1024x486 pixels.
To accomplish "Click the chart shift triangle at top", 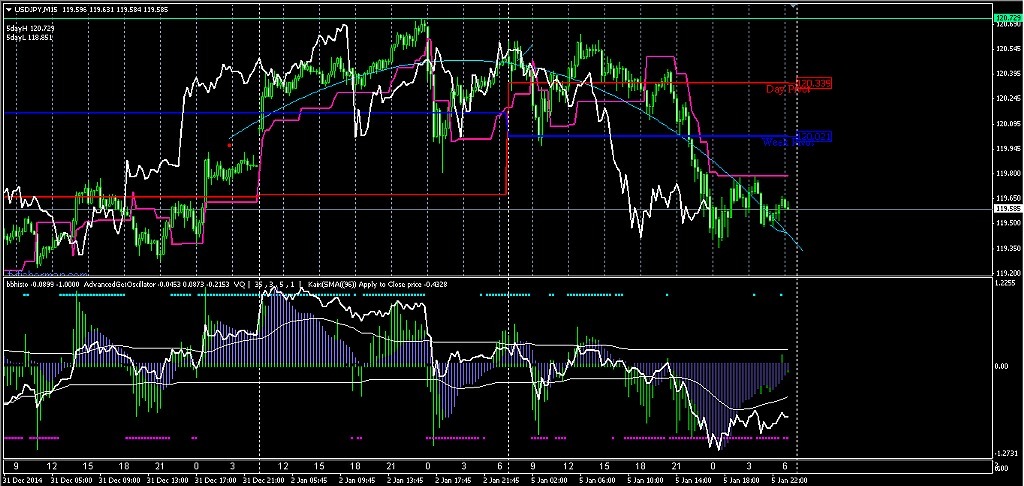I will [x=794, y=4].
